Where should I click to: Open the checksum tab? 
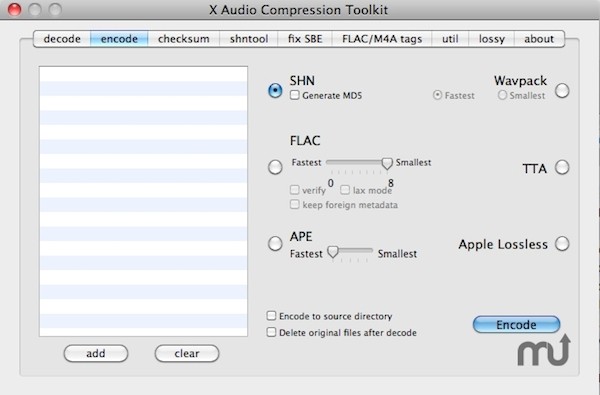pos(184,39)
